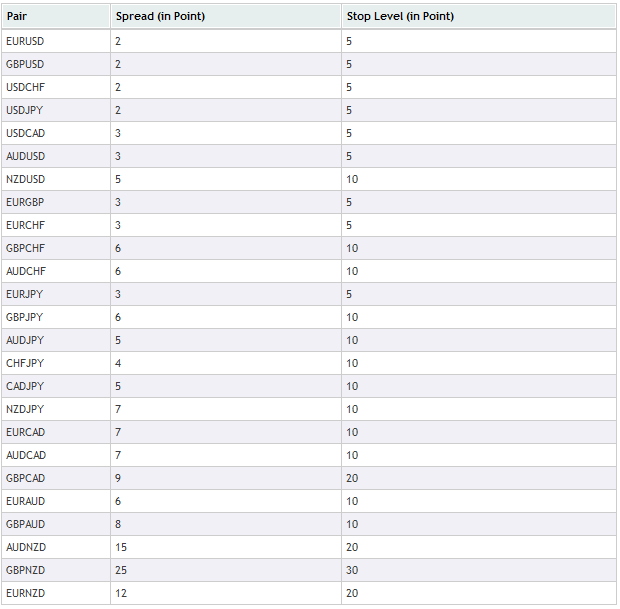Click the USDJPY pair name
The height and width of the screenshot is (609, 620).
coord(25,110)
